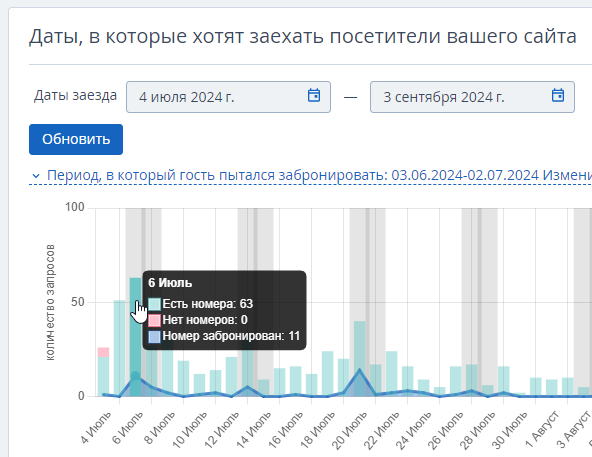Click the 1 Август axis label
The height and width of the screenshot is (457, 592).
542,429
